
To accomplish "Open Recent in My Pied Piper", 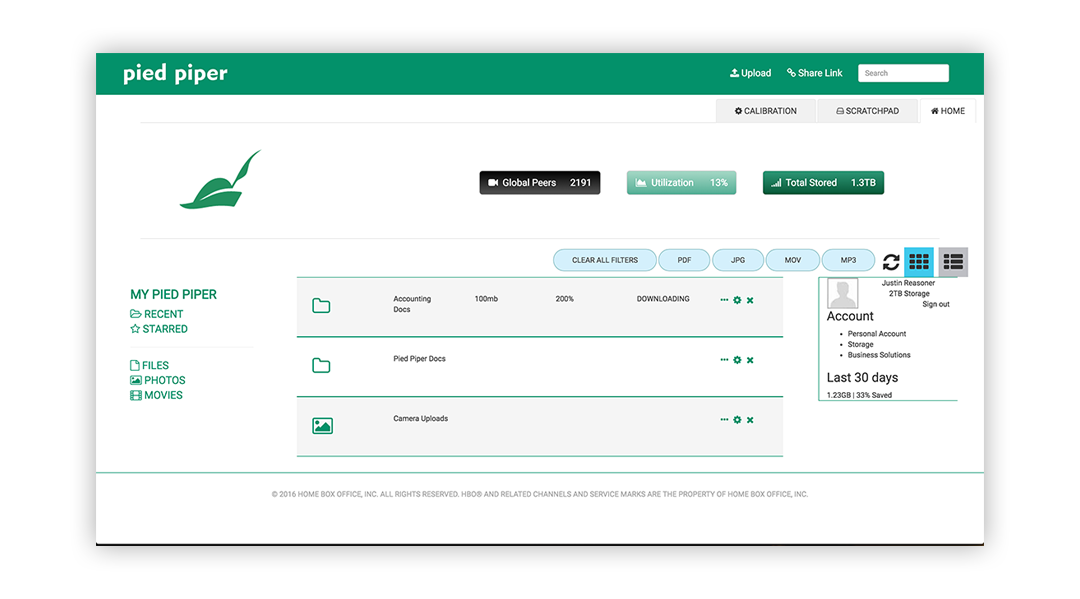I will pyautogui.click(x=156, y=314).
